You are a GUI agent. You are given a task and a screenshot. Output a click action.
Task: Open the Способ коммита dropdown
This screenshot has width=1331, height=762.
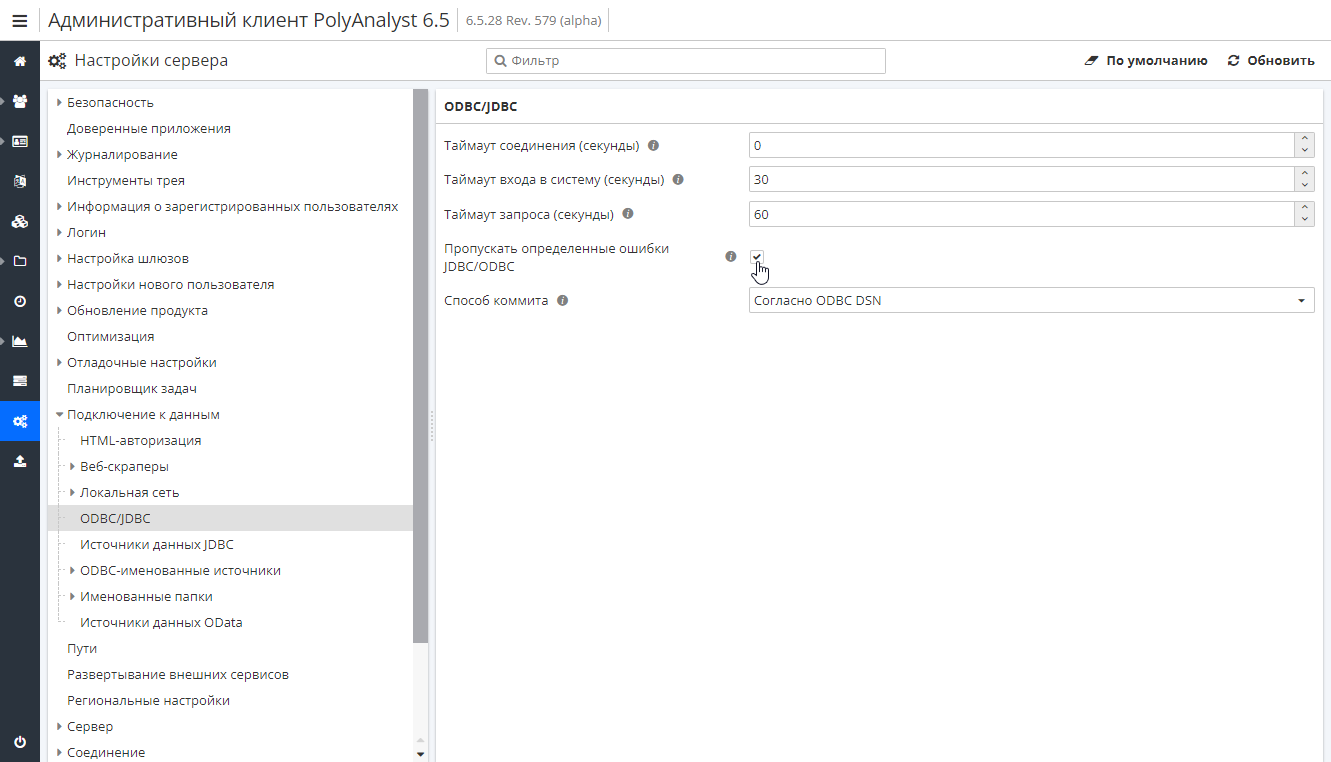(1031, 300)
